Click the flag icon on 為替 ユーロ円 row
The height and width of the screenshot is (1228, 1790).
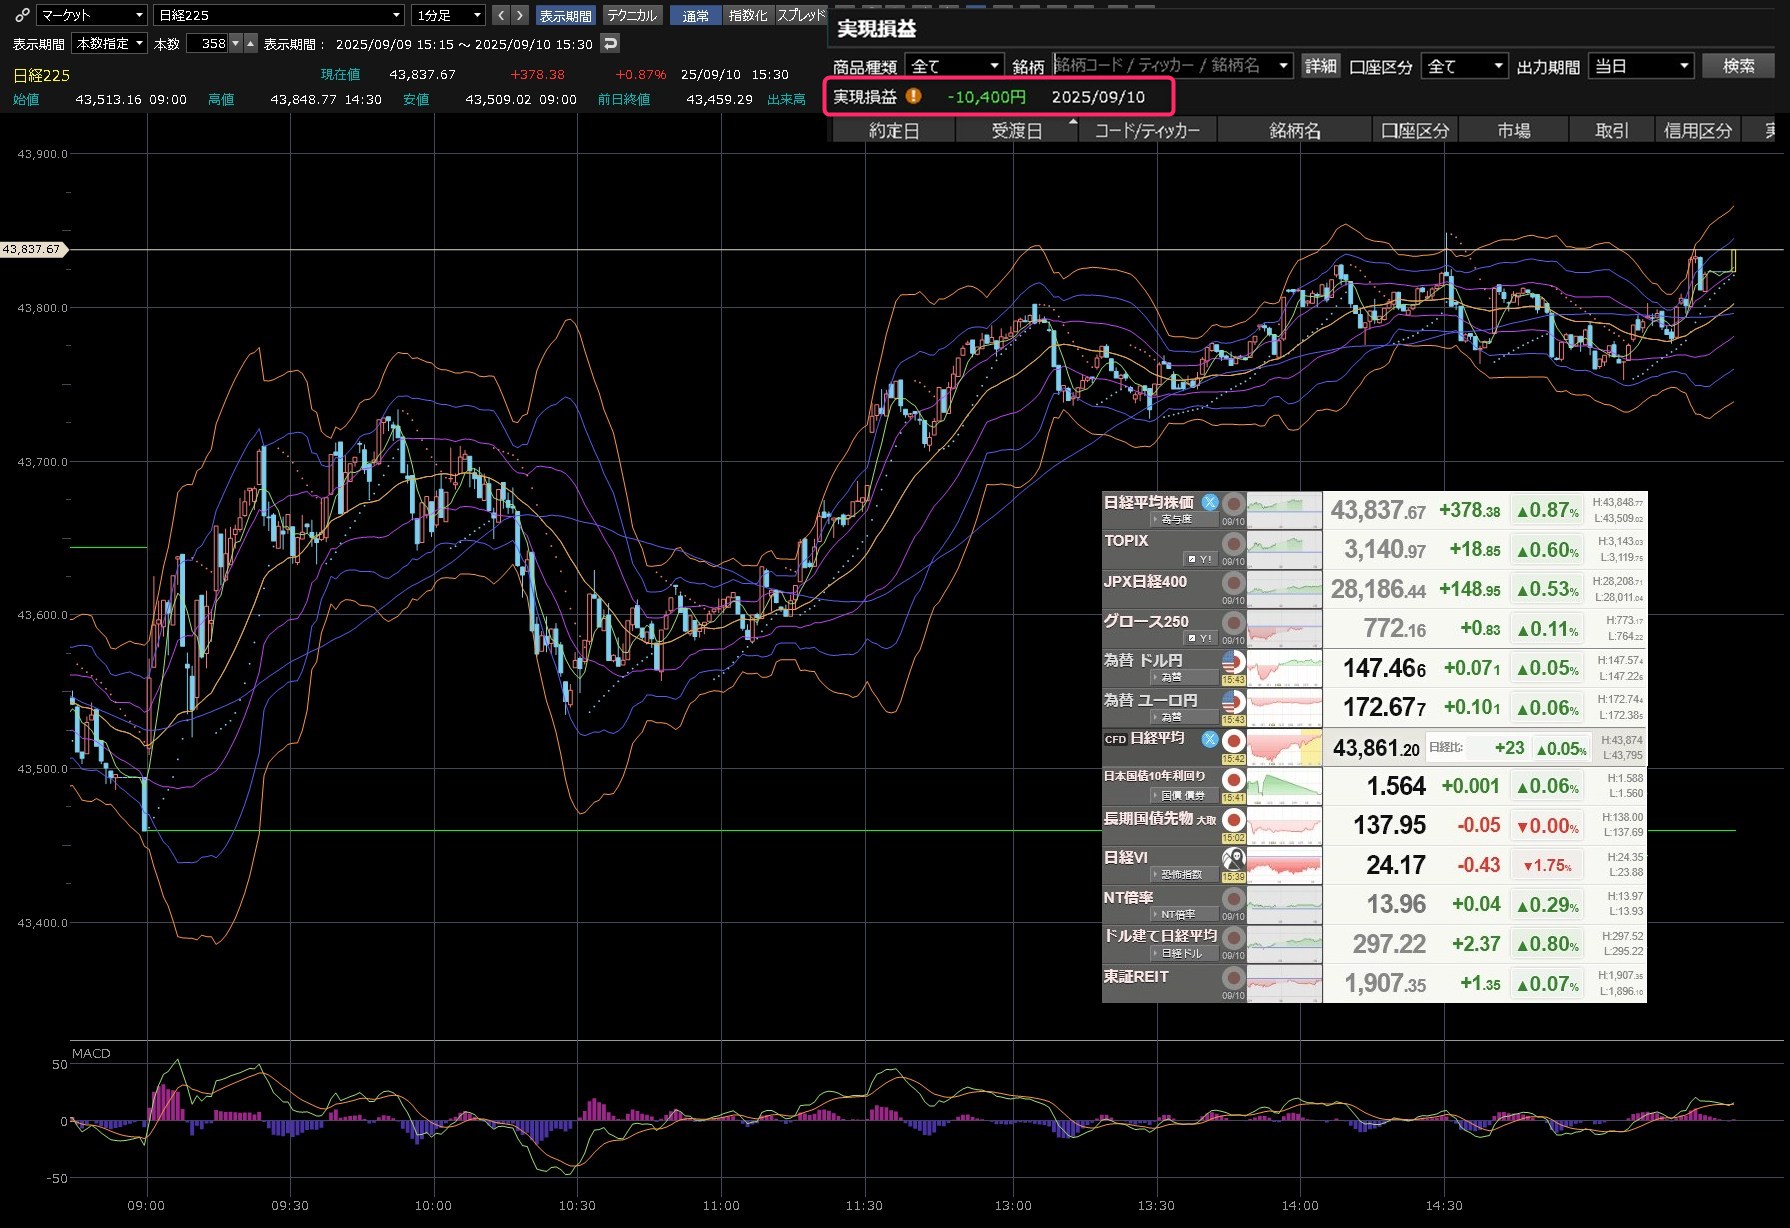1233,702
